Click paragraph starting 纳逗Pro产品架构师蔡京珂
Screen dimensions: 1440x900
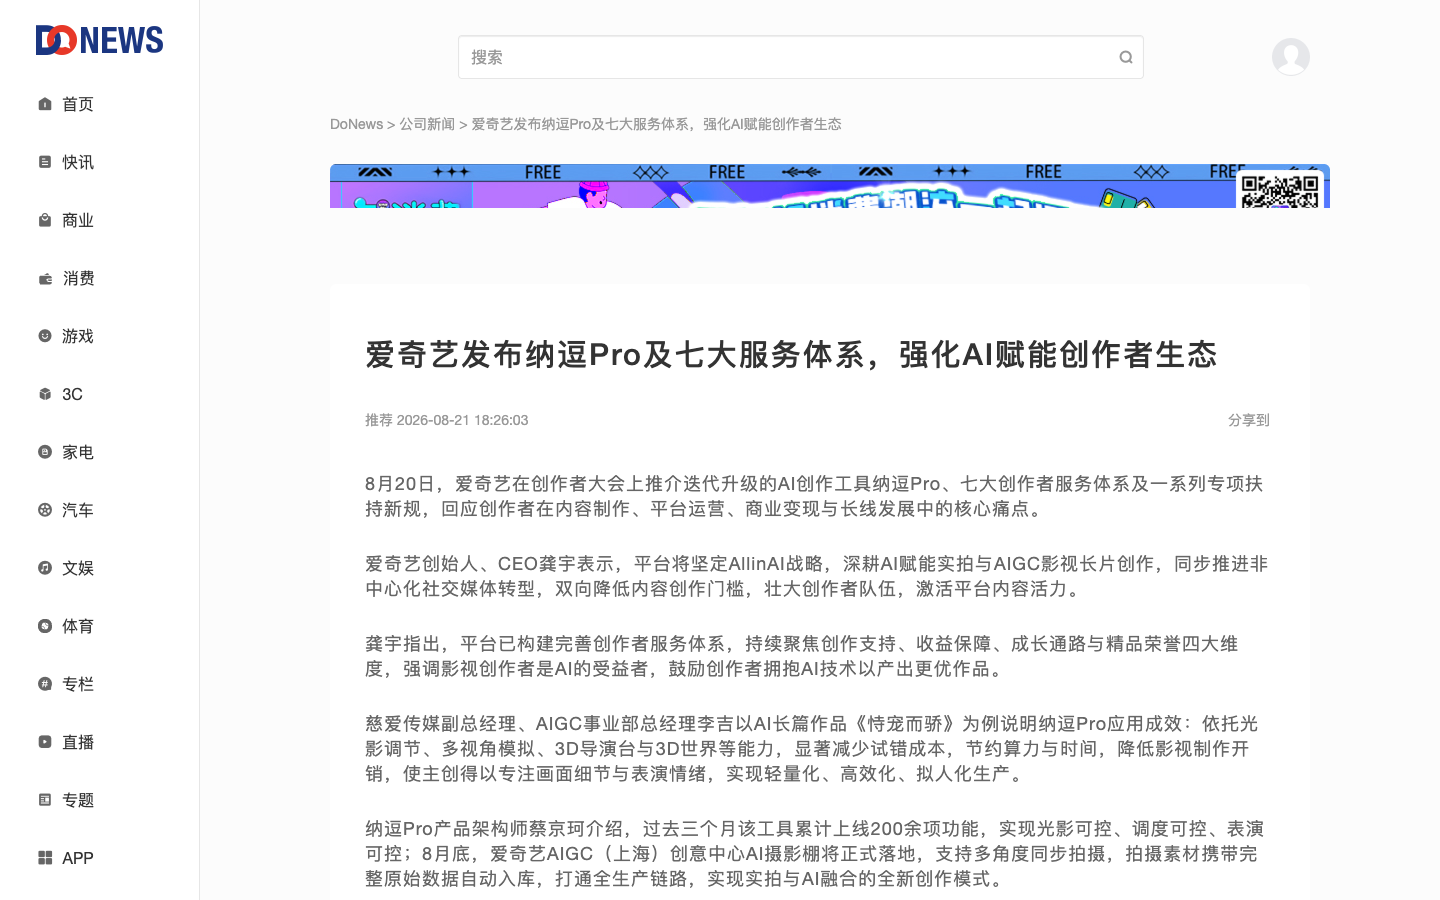click(x=815, y=853)
